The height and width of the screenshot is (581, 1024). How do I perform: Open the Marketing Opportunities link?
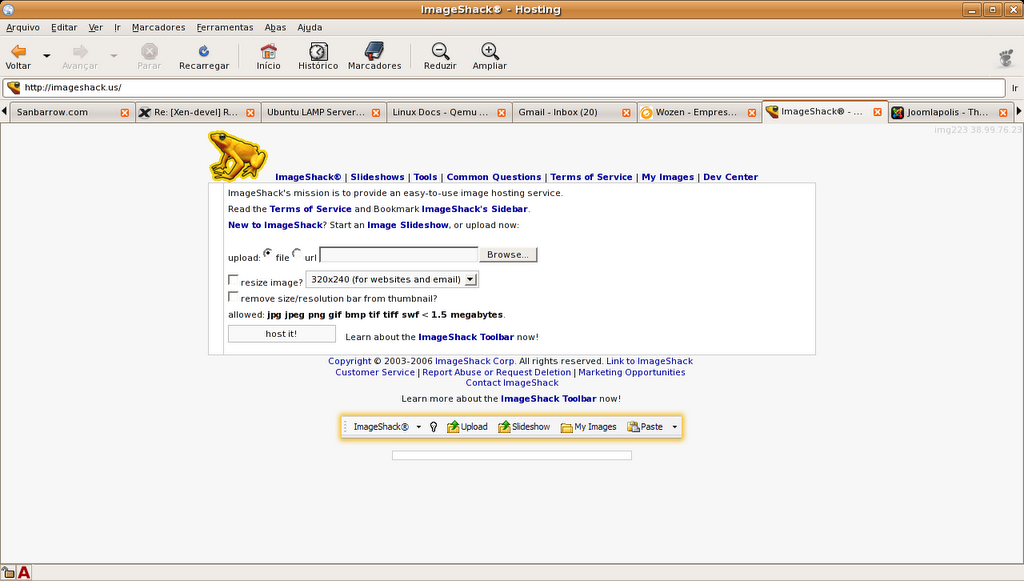click(632, 372)
